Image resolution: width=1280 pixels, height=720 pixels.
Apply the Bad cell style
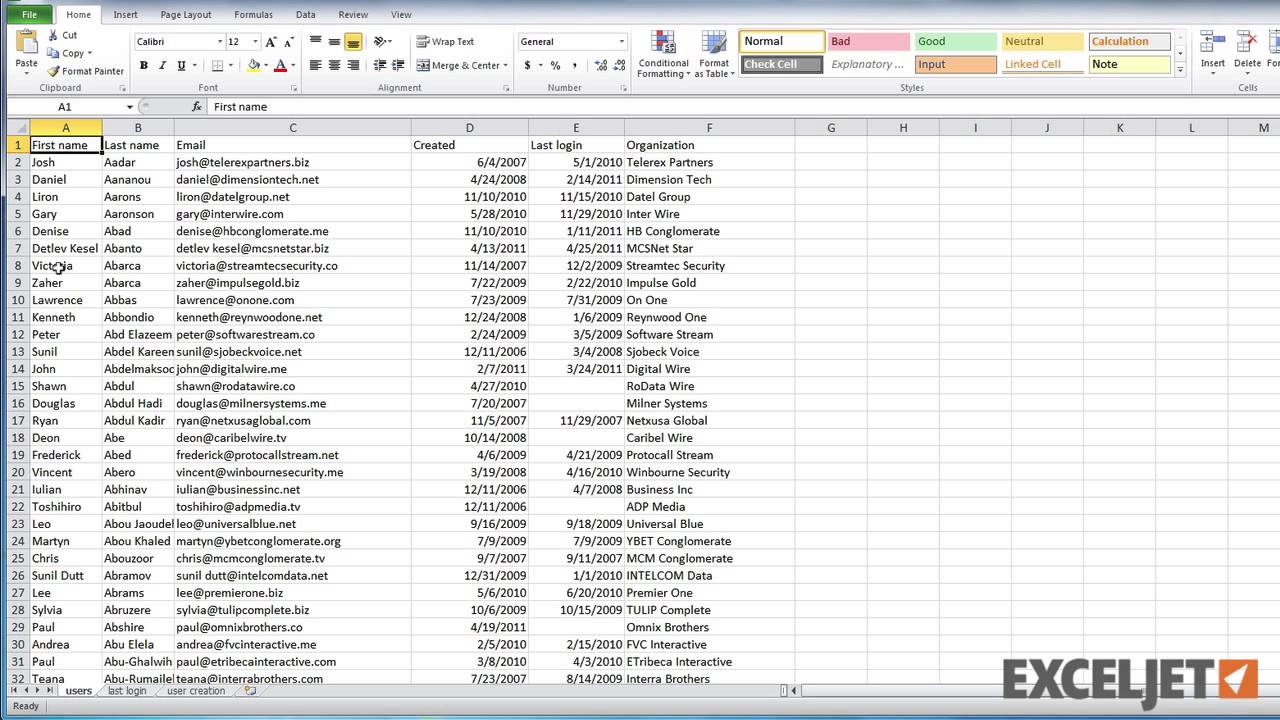[868, 42]
